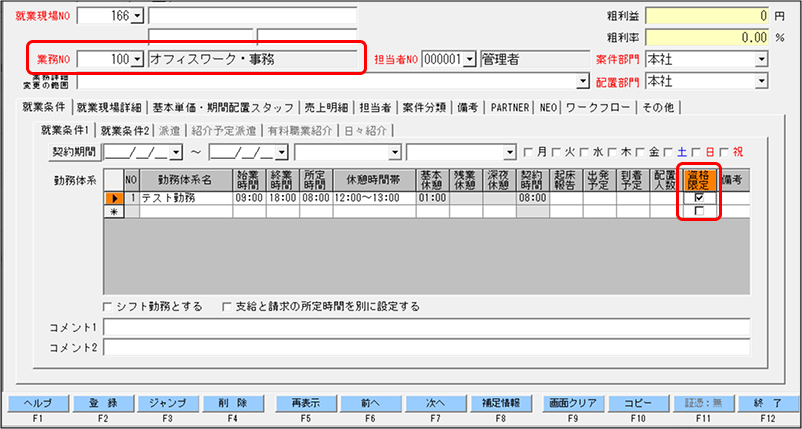Click the 粗利益 amount field
This screenshot has height=429, width=802.
pos(707,16)
